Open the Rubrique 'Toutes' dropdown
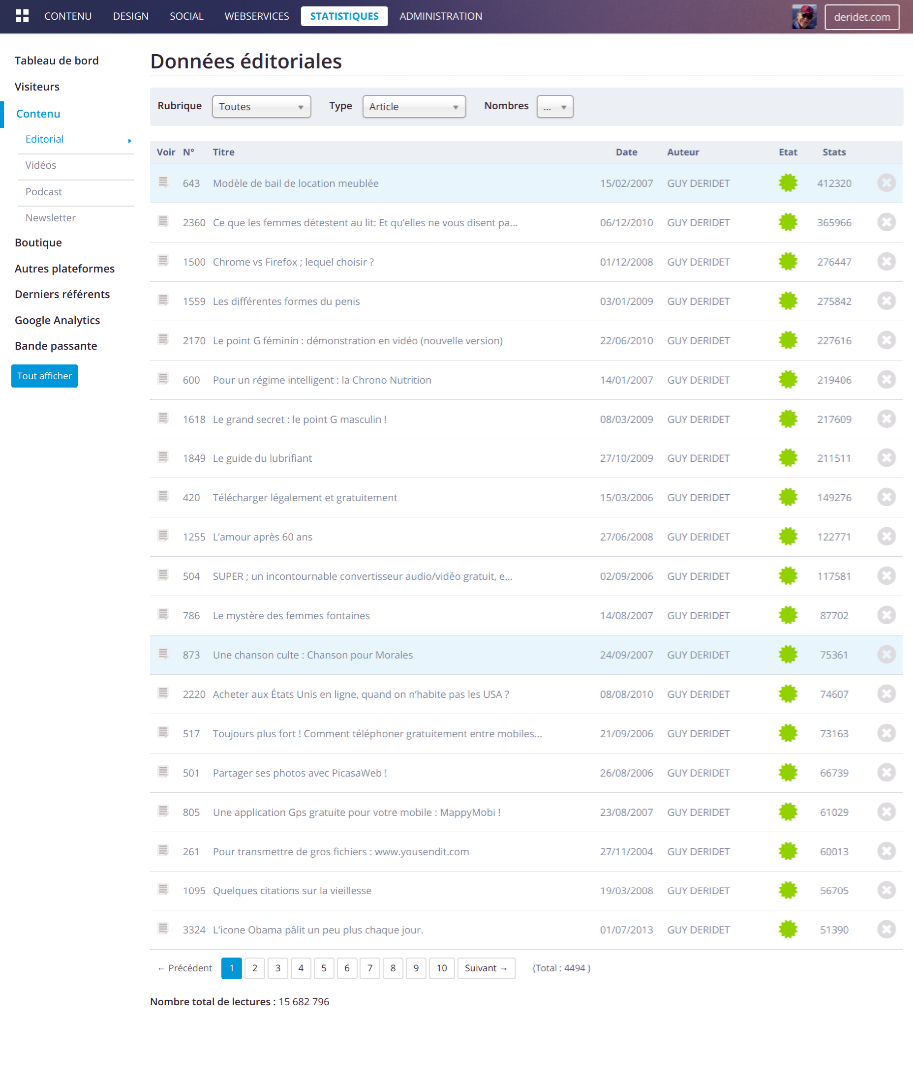Viewport: 913px width, 1072px height. (261, 107)
